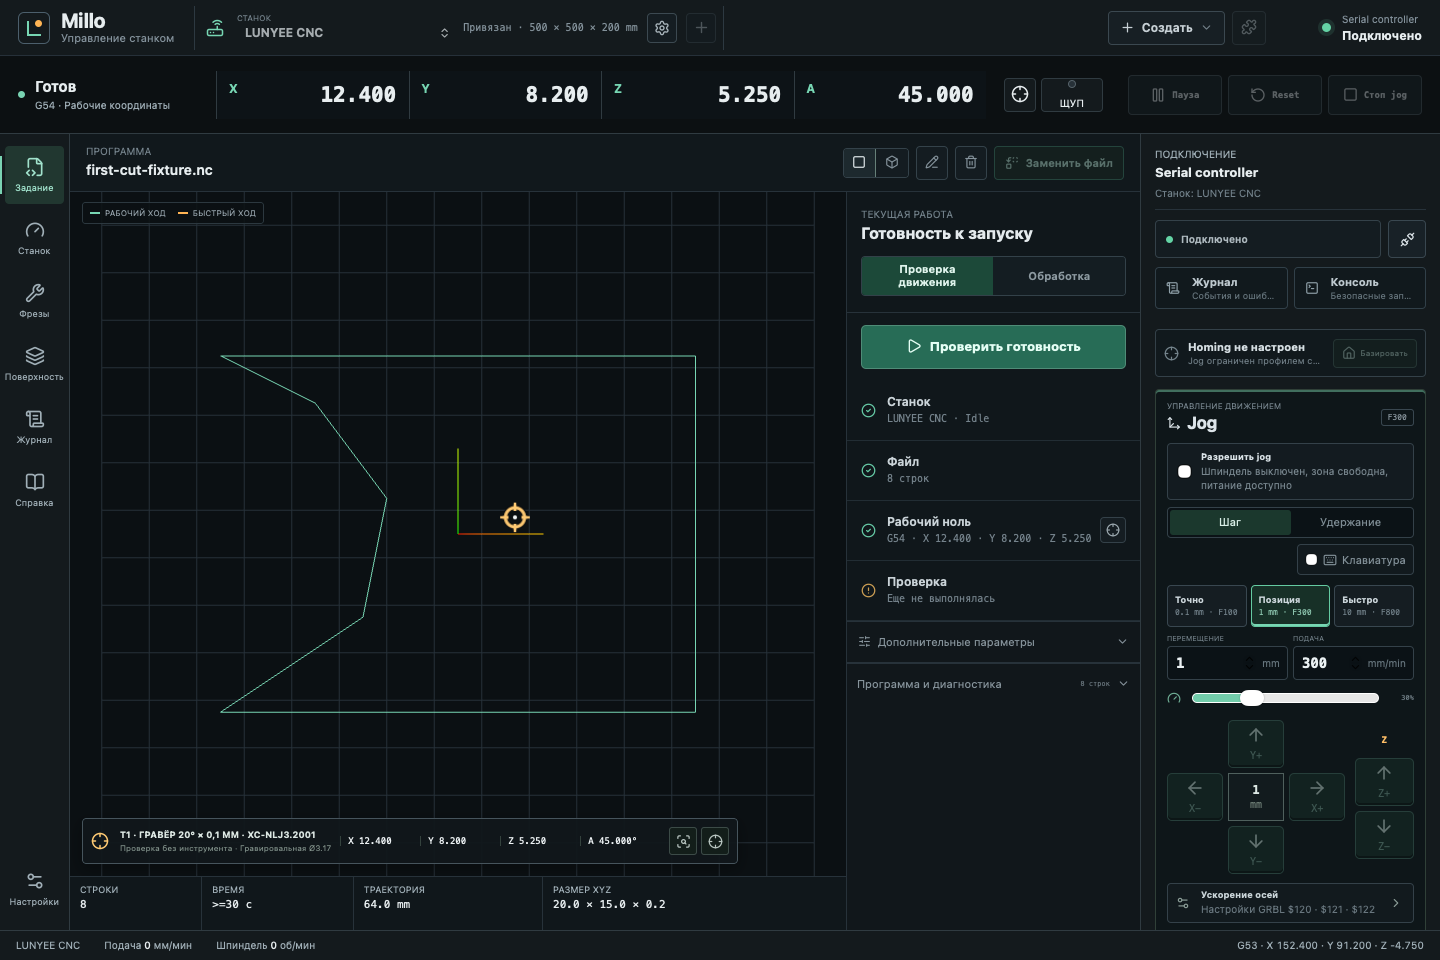The height and width of the screenshot is (960, 1440).
Task: Click the disconnect plug icon
Action: (1407, 239)
